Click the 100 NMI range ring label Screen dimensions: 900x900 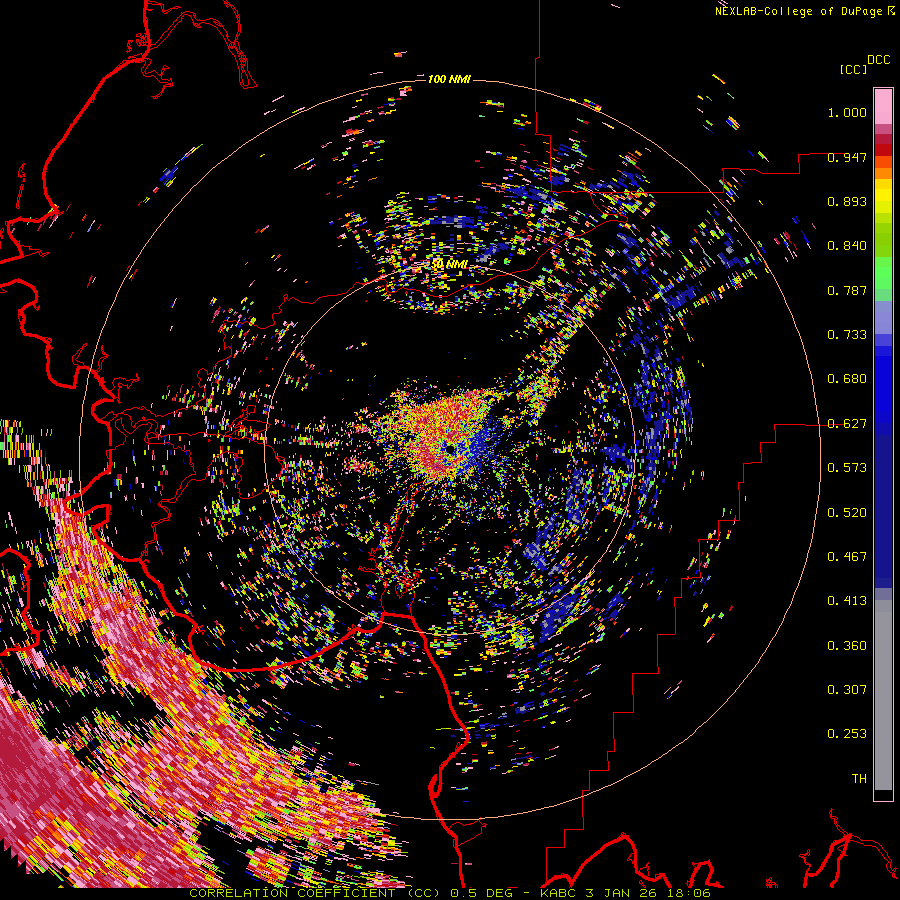[x=449, y=79]
